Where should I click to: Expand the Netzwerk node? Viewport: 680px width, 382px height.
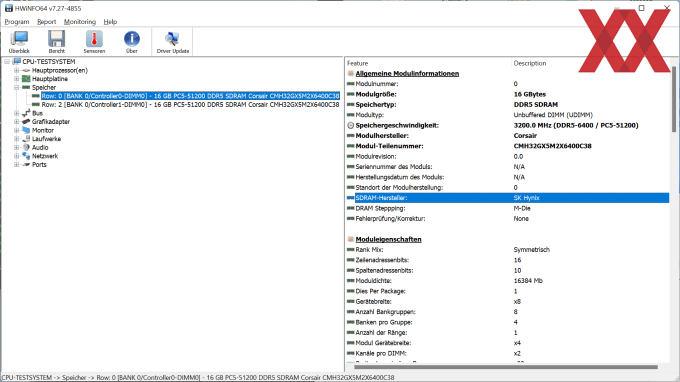[x=16, y=156]
